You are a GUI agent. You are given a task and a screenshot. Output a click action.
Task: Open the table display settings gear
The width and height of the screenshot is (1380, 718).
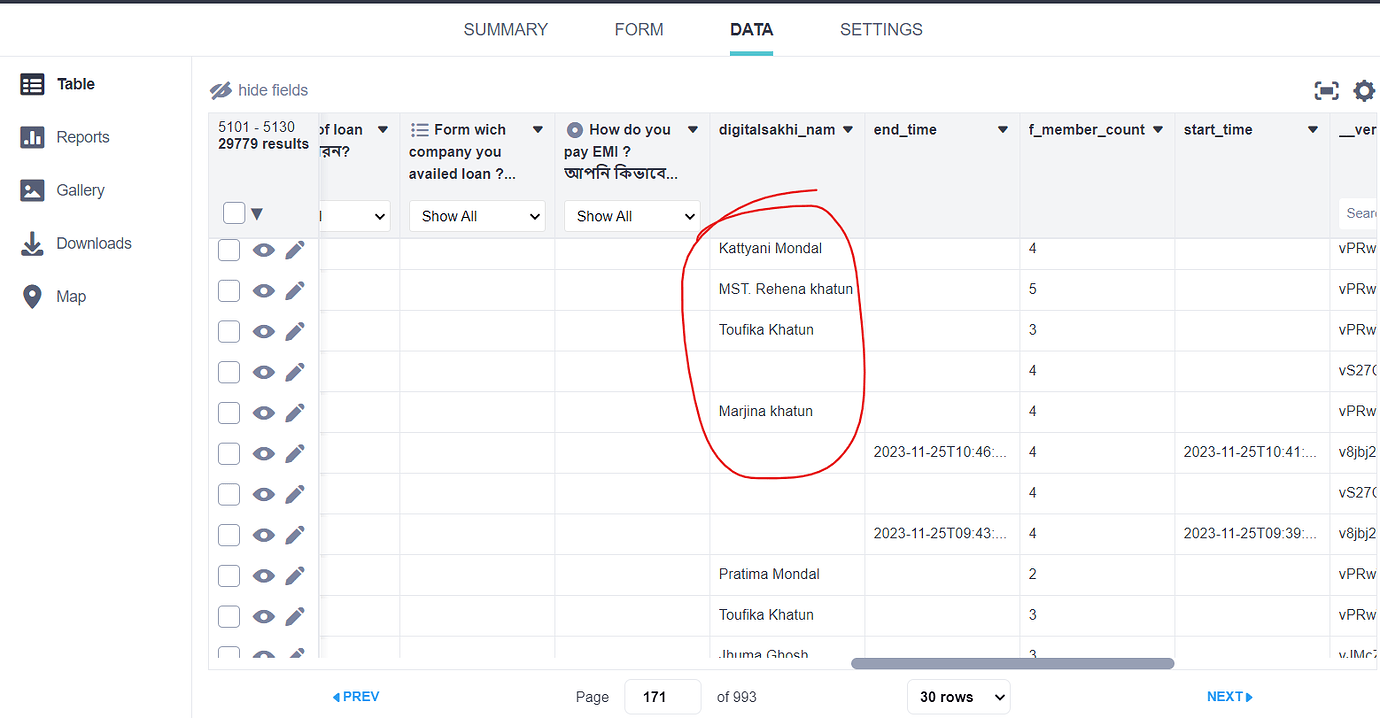point(1364,90)
